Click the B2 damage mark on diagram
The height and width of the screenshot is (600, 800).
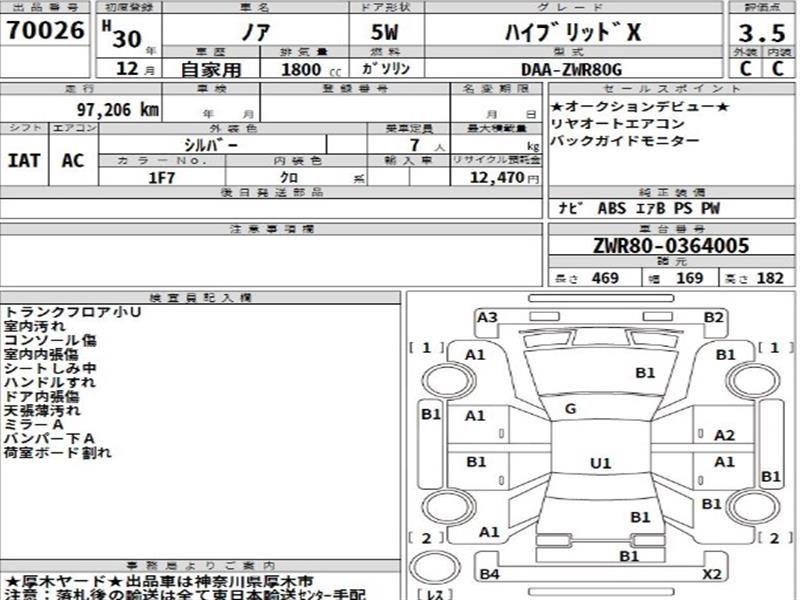[713, 317]
